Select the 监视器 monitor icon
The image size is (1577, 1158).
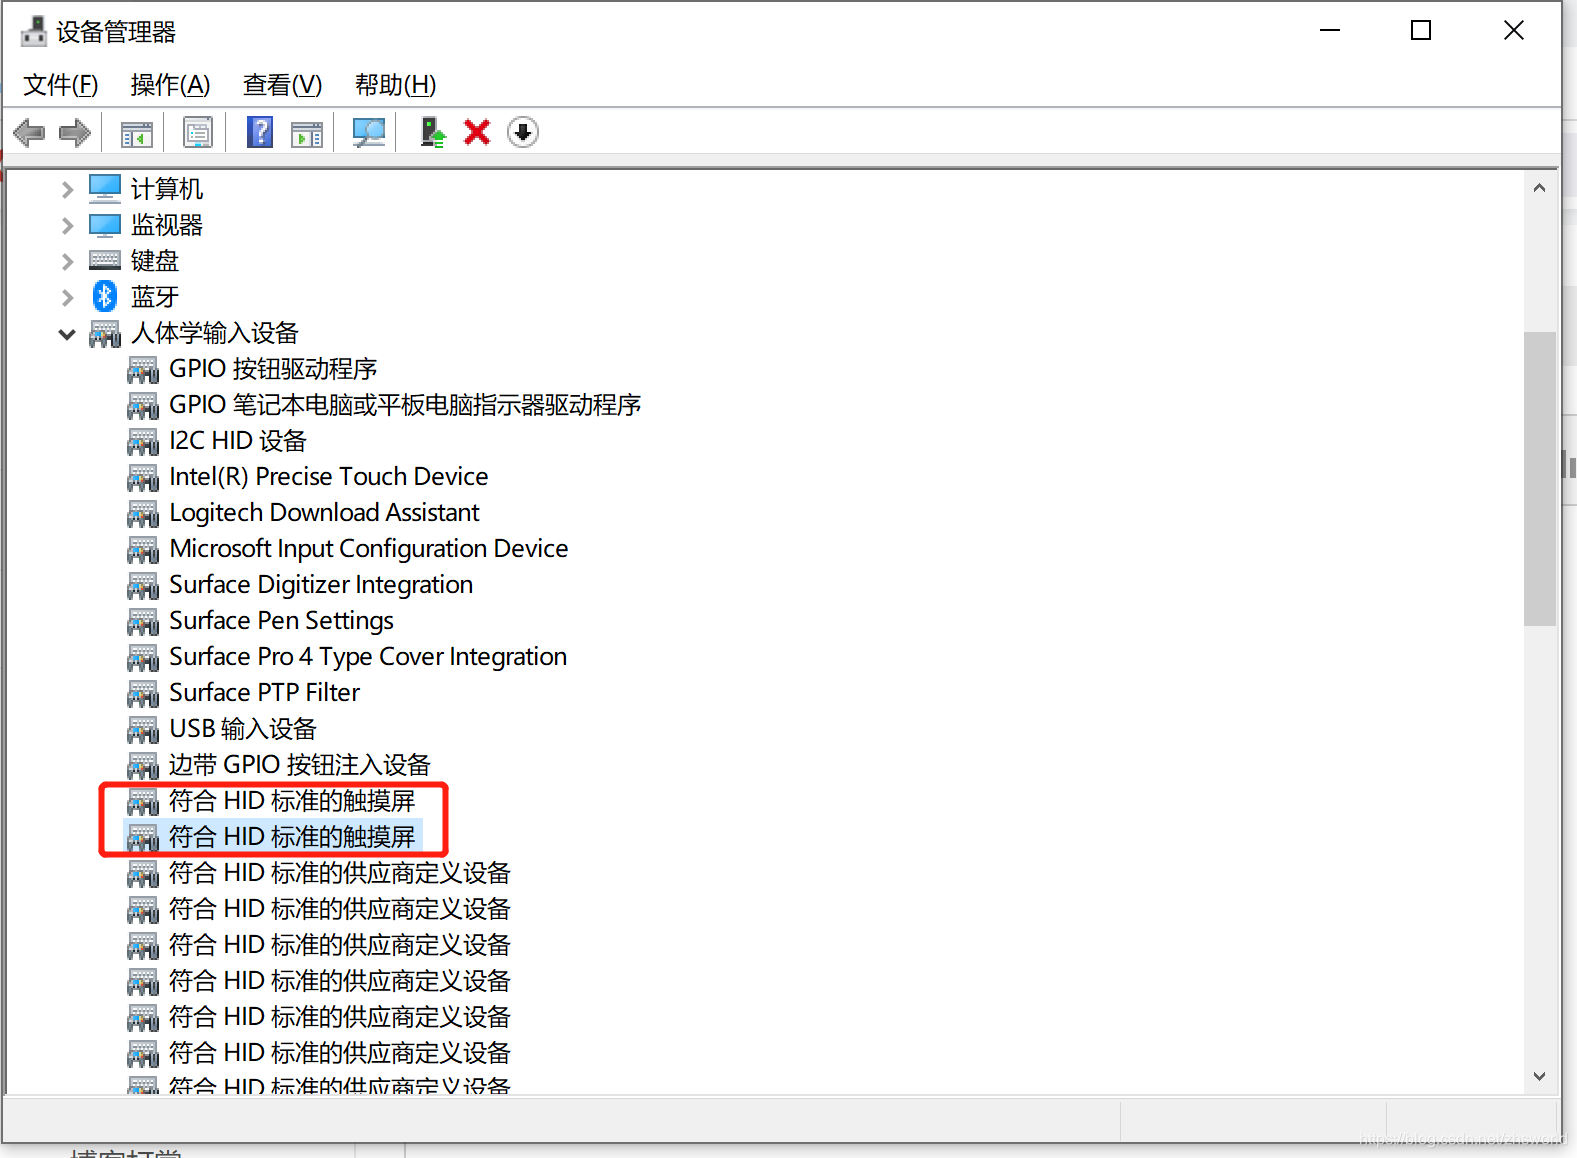point(105,225)
